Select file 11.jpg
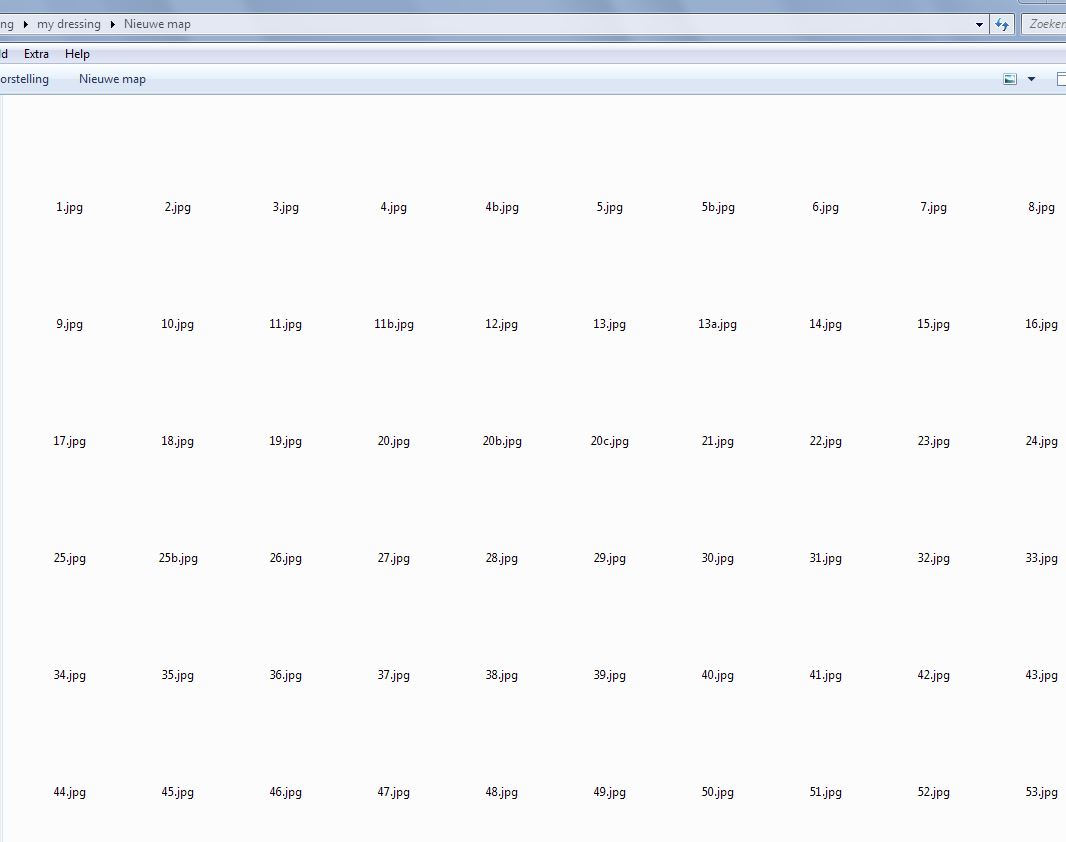The height and width of the screenshot is (842, 1066). click(x=286, y=324)
